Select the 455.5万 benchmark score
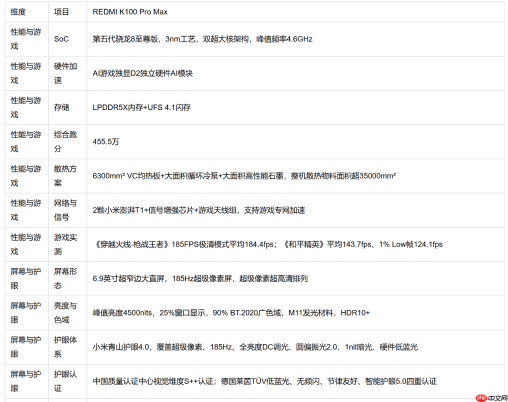This screenshot has width=508, height=402. pyautogui.click(x=106, y=142)
